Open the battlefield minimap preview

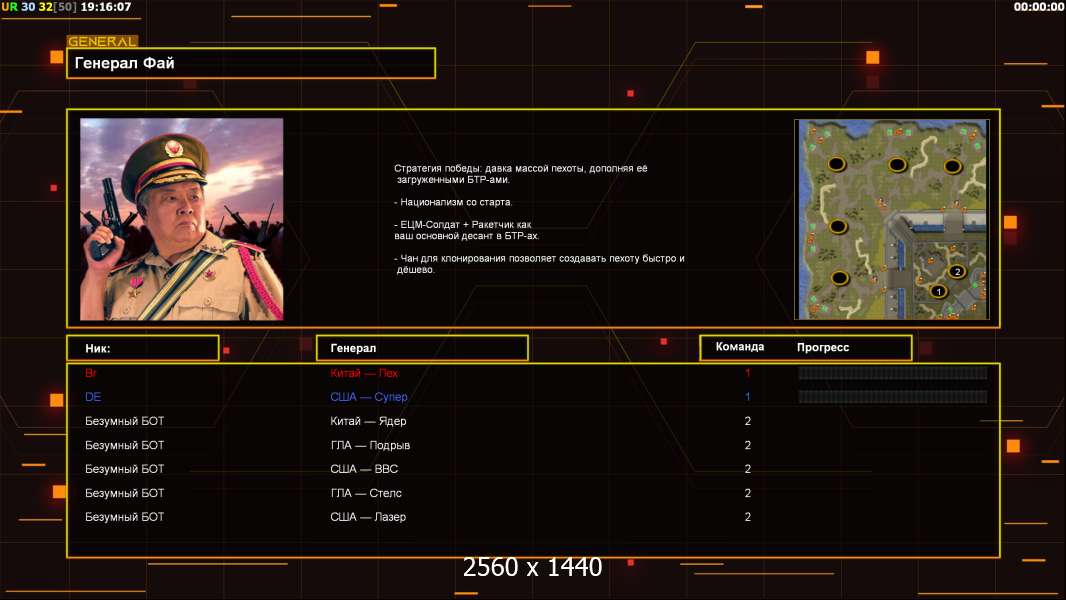(892, 219)
